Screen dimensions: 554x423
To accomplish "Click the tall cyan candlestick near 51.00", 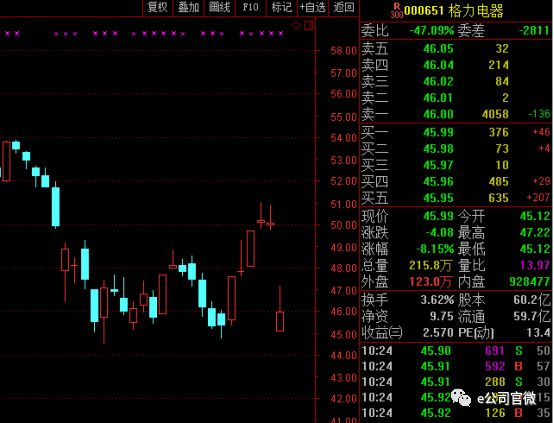I will (x=56, y=207).
